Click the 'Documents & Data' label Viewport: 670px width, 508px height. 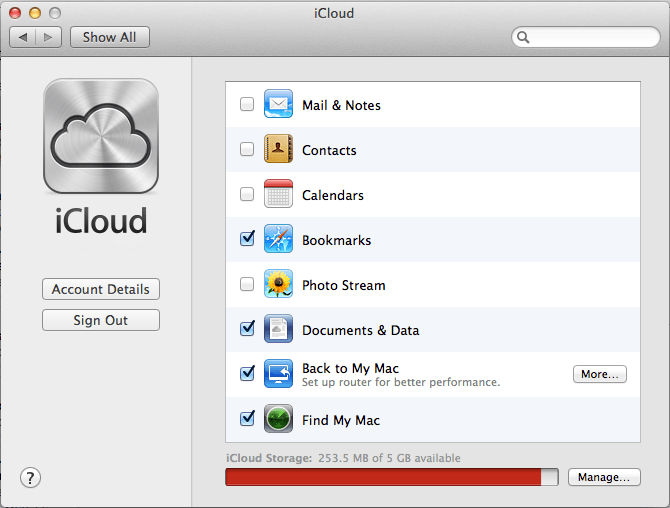click(x=361, y=330)
